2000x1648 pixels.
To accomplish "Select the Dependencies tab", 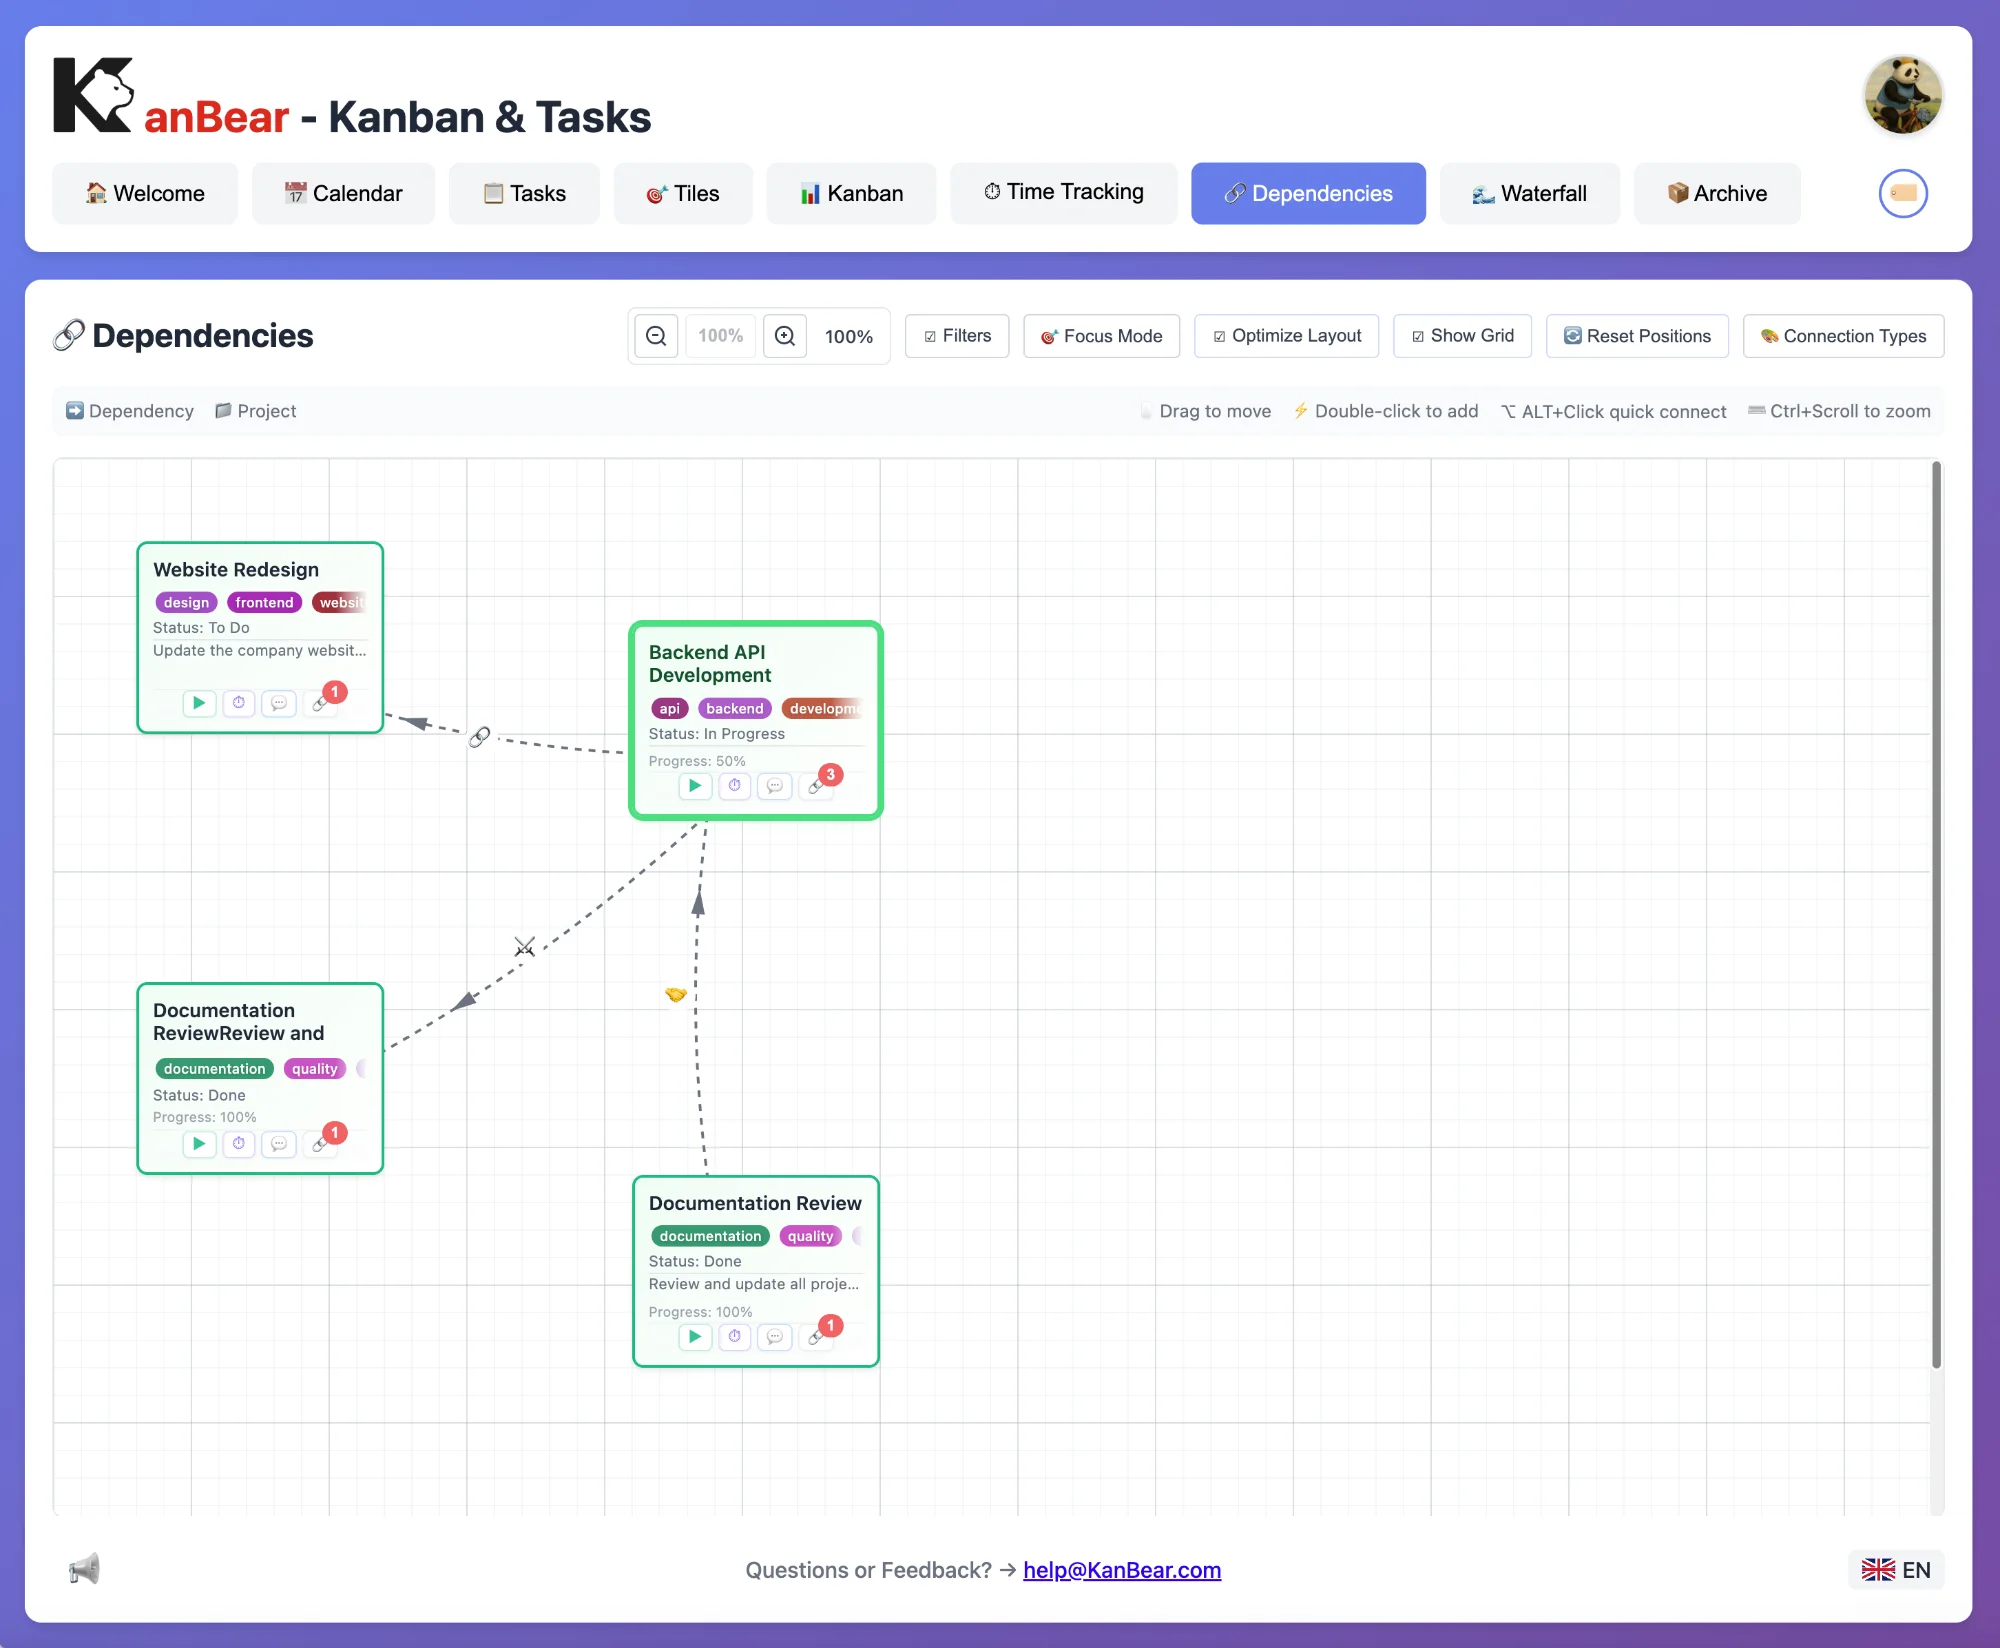I will (1308, 193).
